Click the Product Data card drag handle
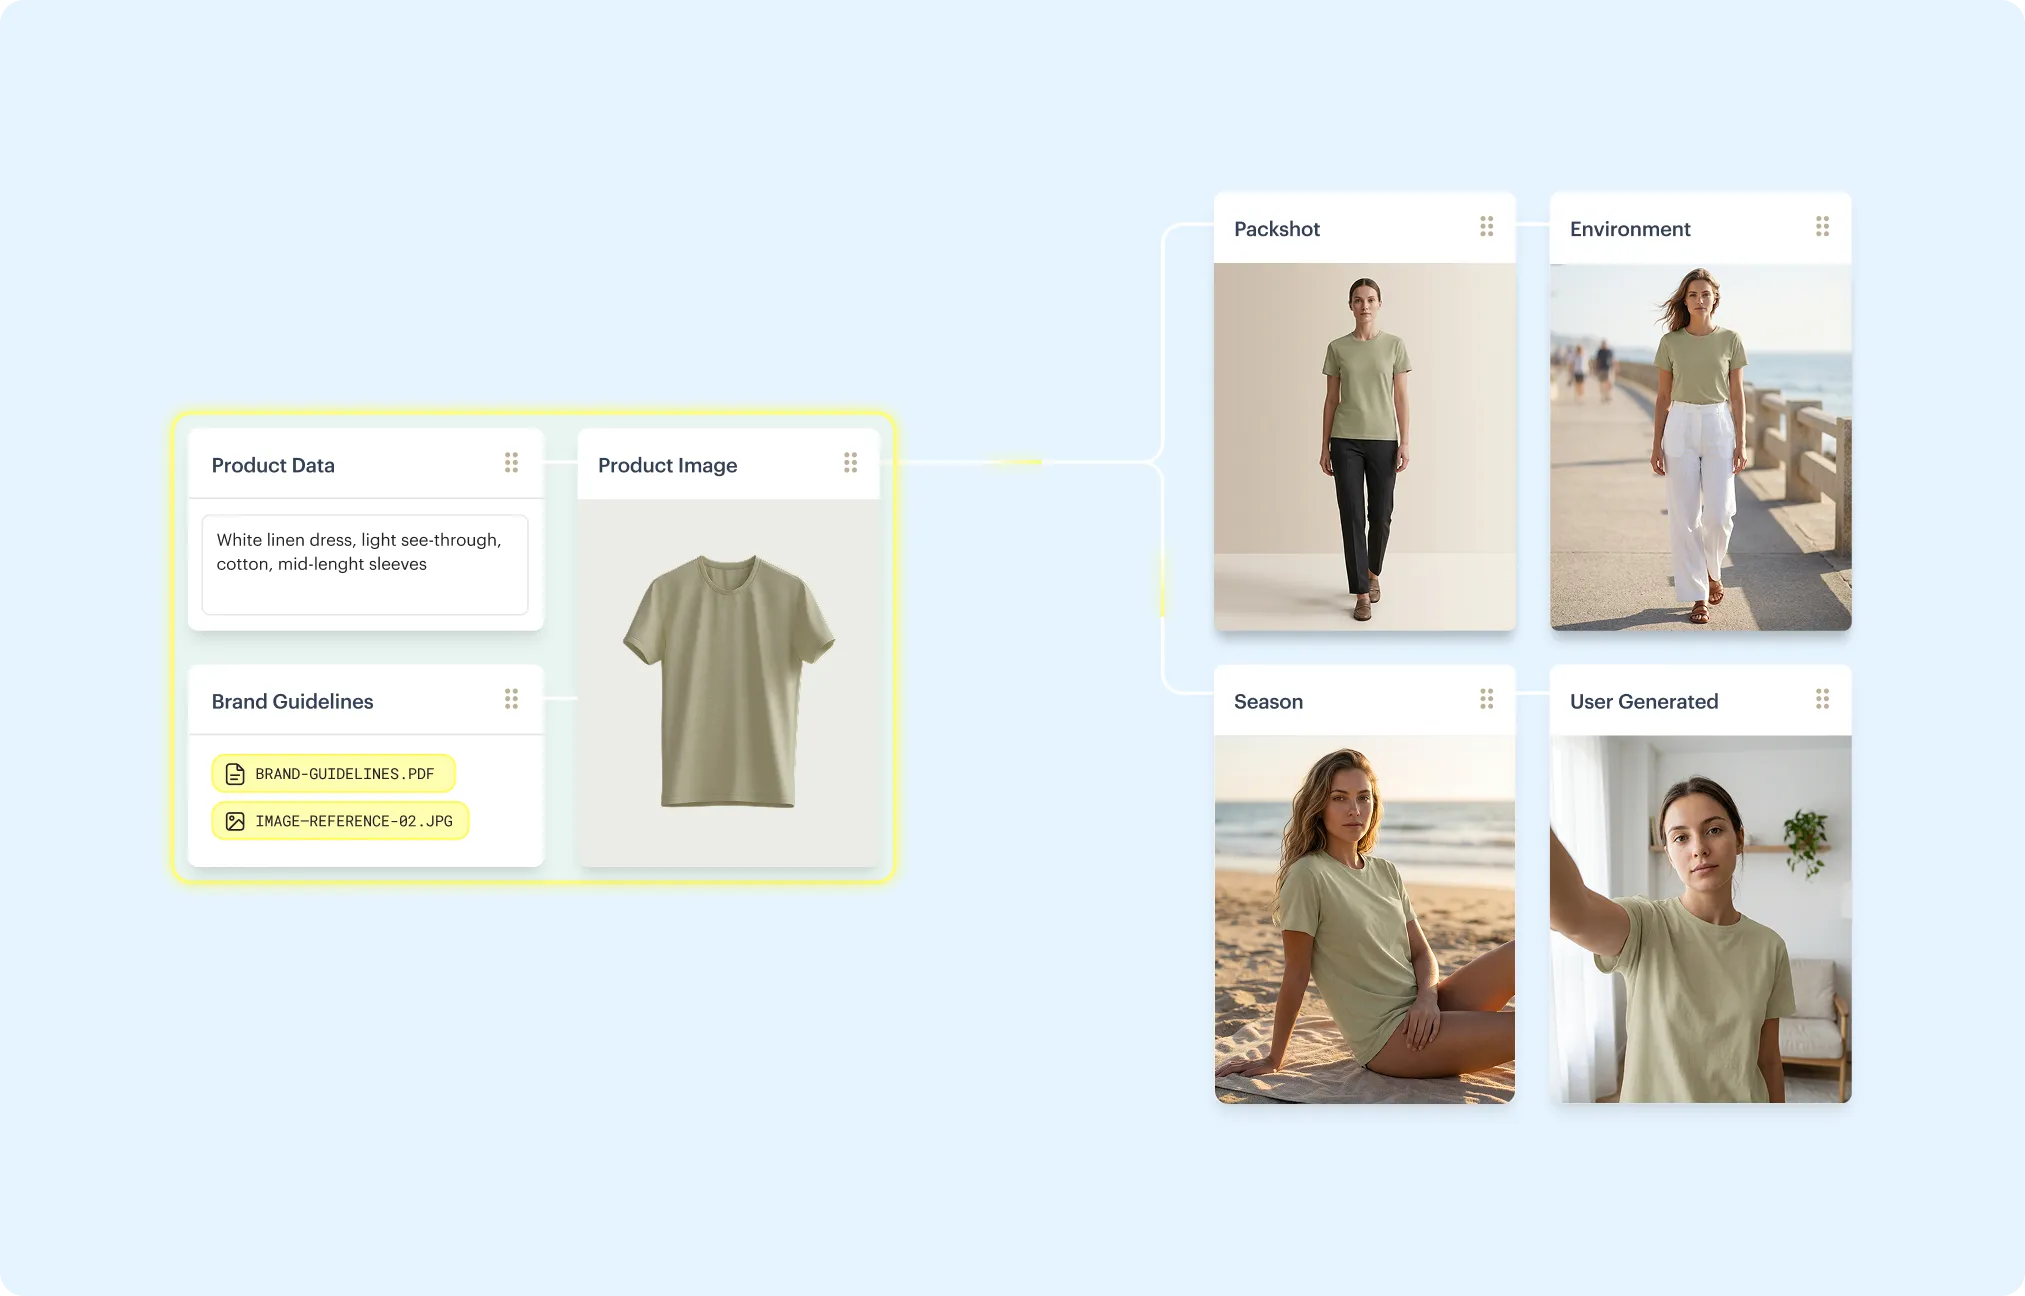Screen dimensions: 2025x1296 click(511, 462)
